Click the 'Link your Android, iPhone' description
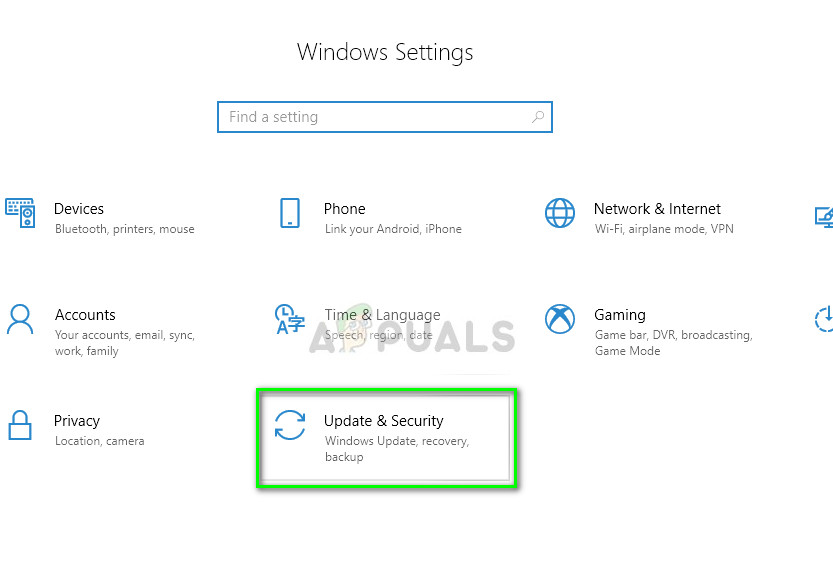833x581 pixels. tap(393, 229)
